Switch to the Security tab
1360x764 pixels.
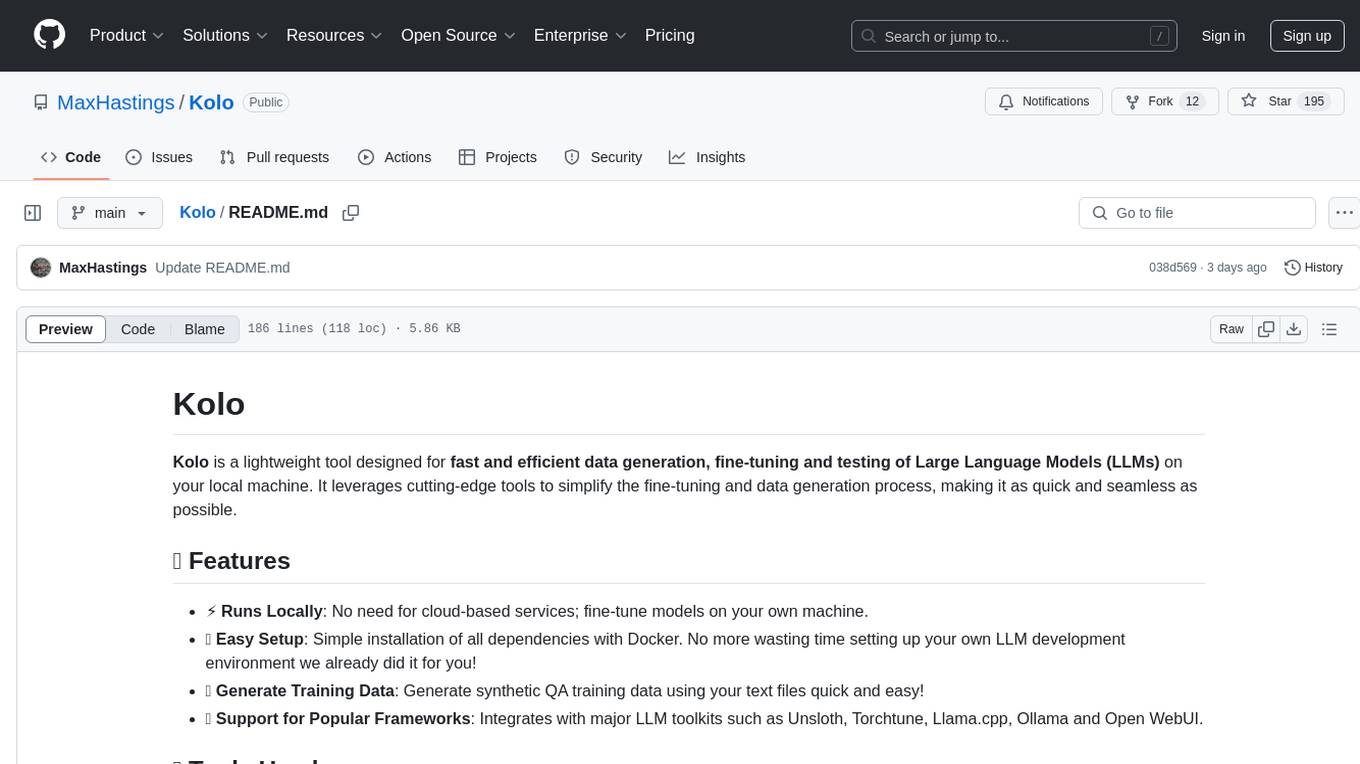tap(603, 157)
